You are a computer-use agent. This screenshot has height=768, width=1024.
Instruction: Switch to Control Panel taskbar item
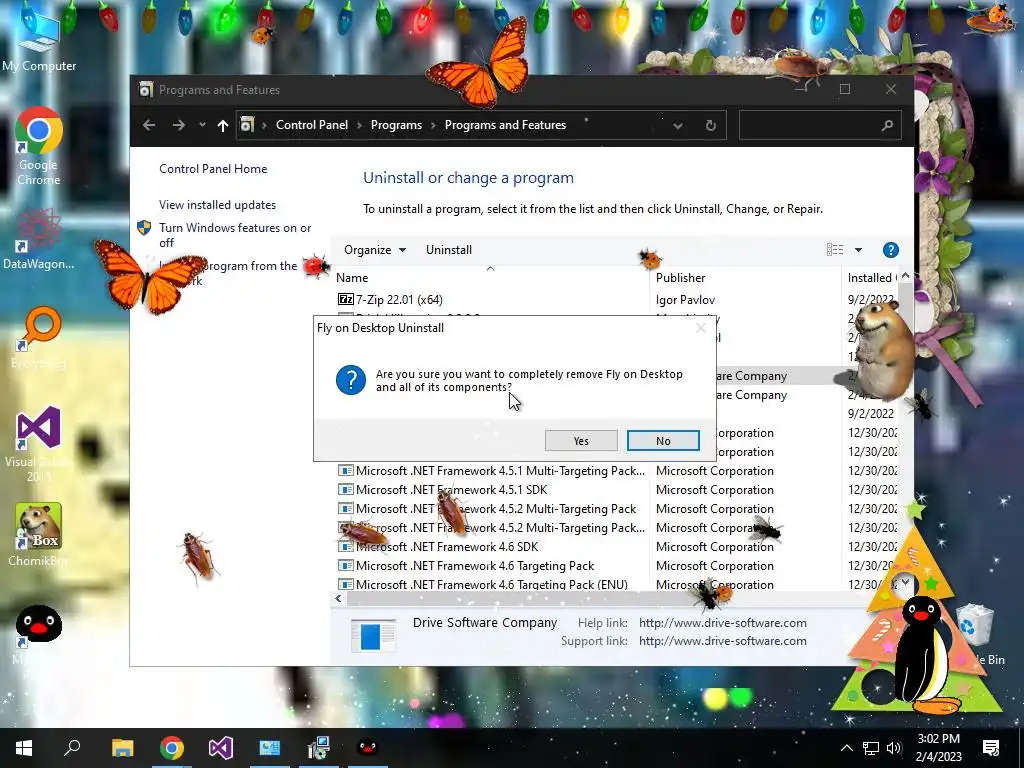pos(270,748)
